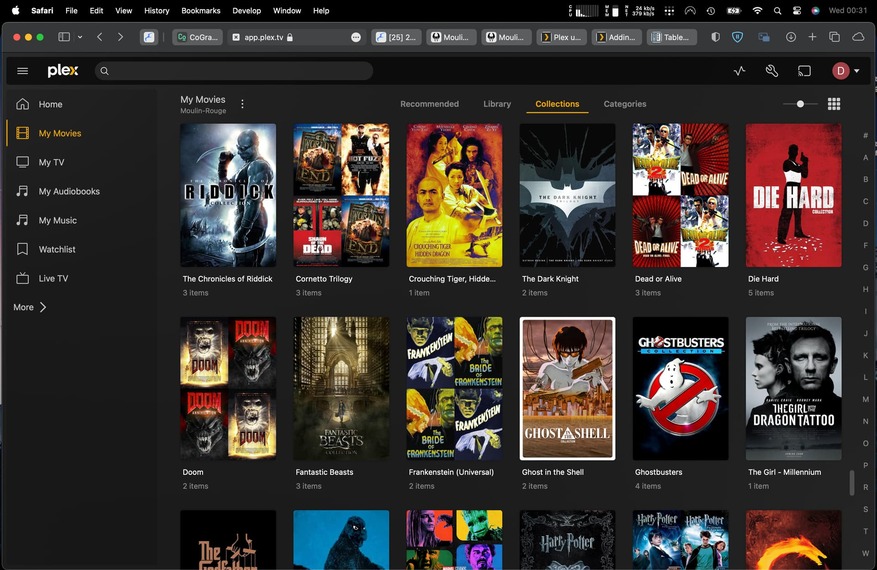Open the Live TV icon
This screenshot has height=570, width=877.
22,278
